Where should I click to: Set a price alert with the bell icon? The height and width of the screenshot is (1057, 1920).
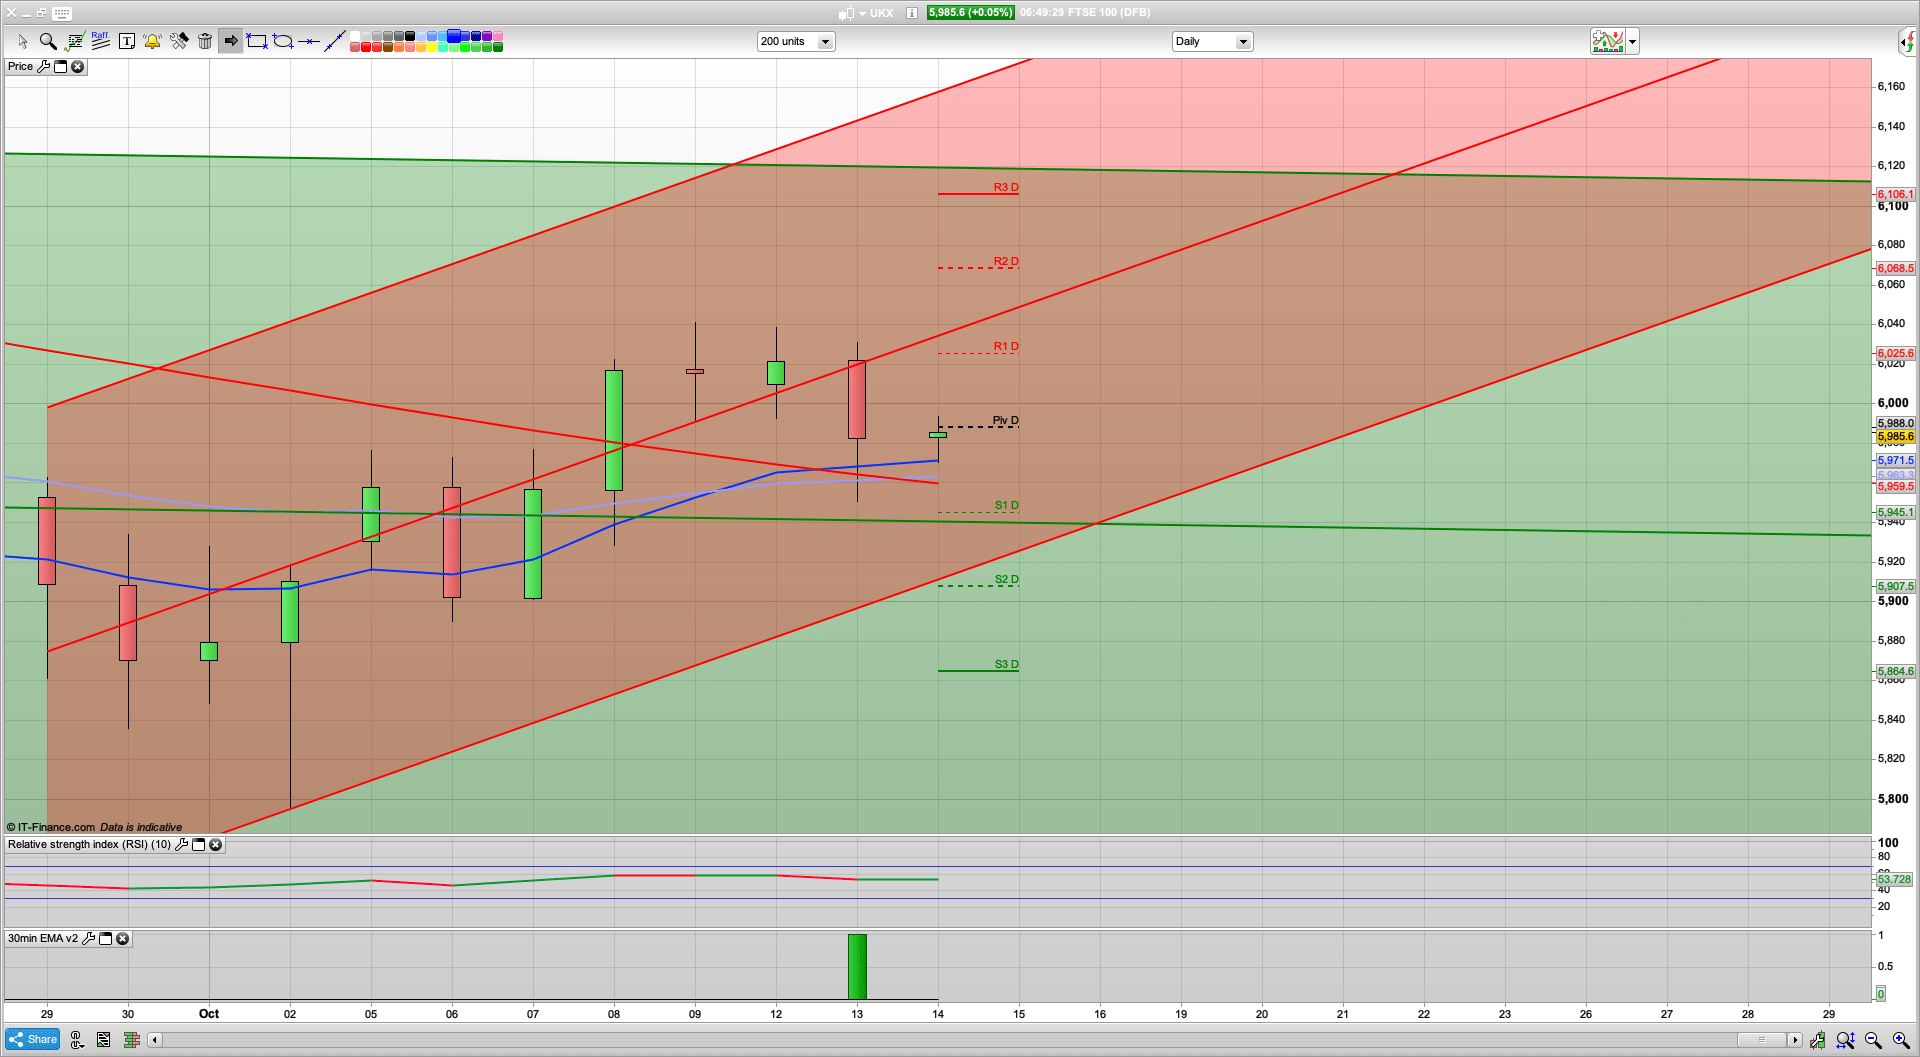[x=152, y=41]
